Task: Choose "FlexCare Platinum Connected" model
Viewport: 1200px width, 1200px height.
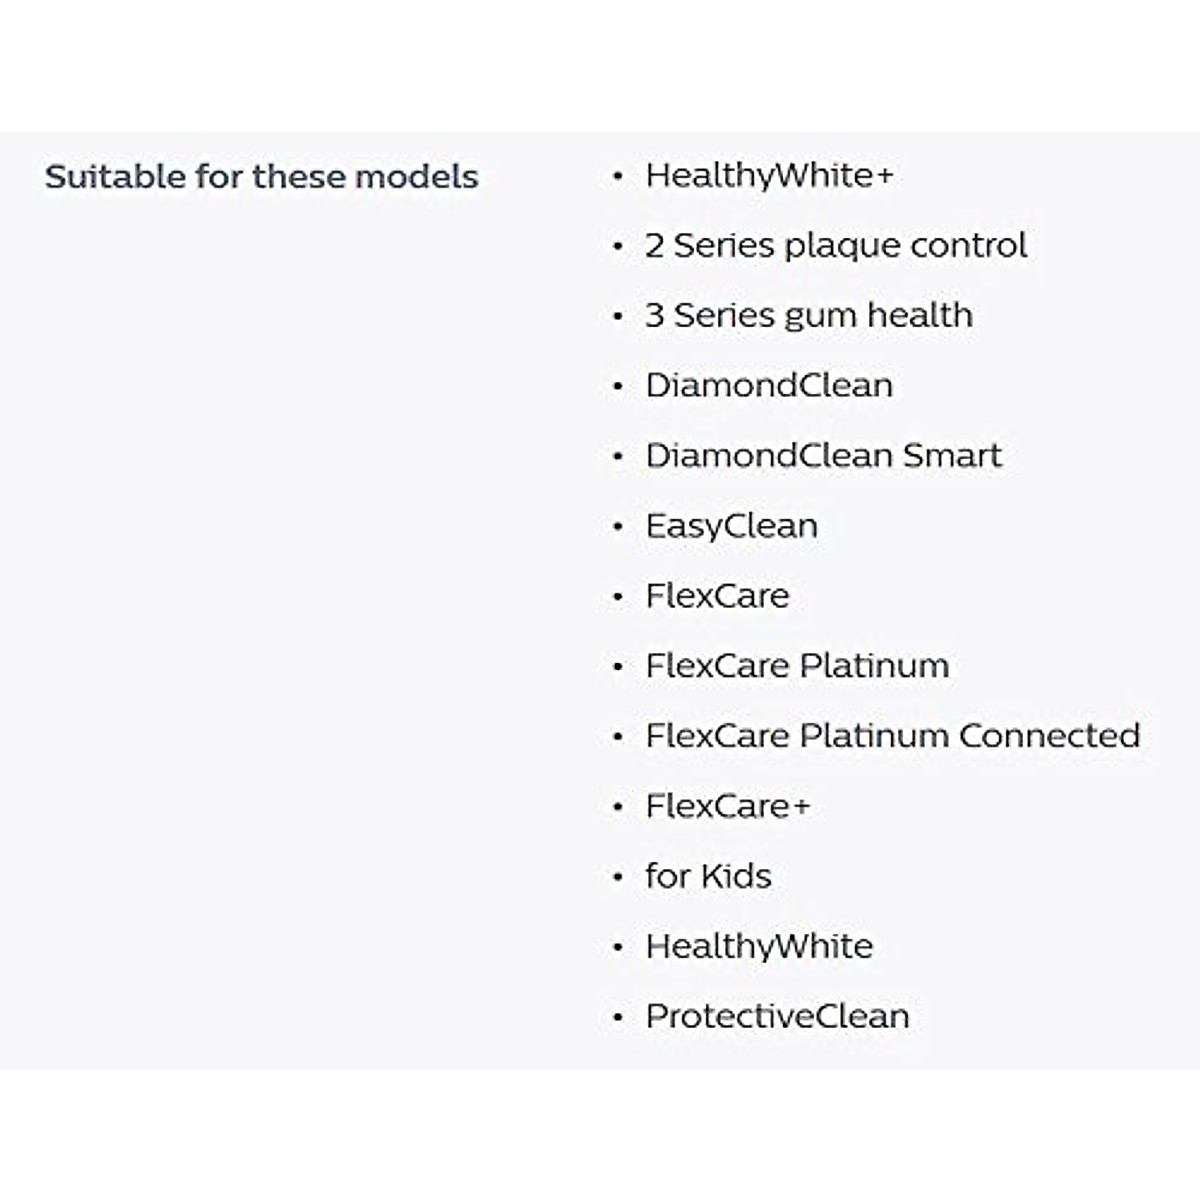Action: (x=892, y=736)
